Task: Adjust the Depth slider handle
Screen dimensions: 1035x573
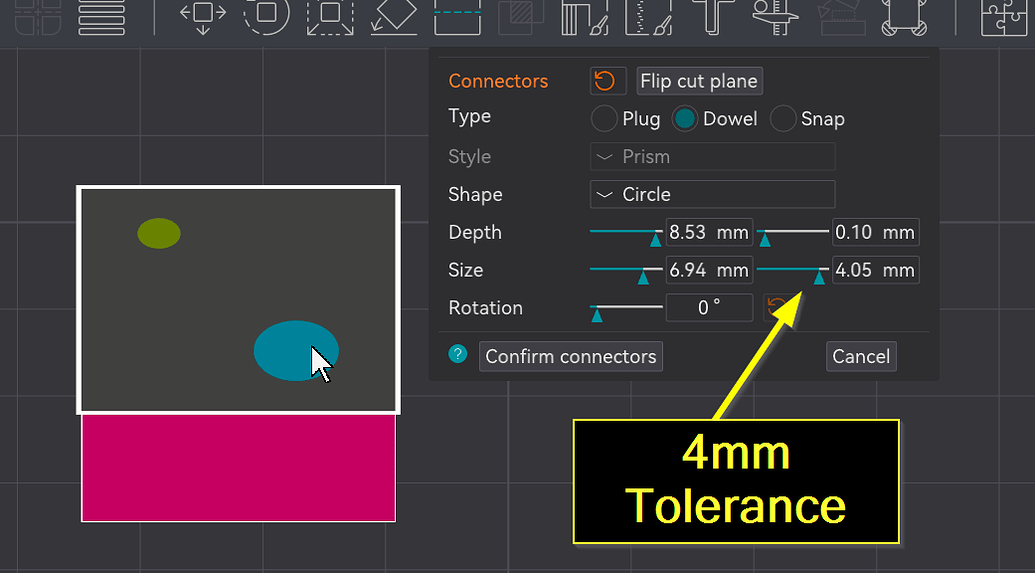Action: pos(655,239)
